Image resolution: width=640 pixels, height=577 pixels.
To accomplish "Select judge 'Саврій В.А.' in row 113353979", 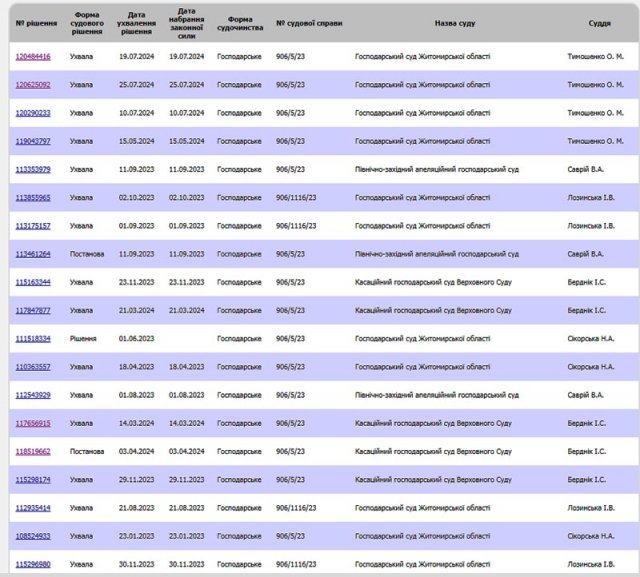I will (x=585, y=169).
